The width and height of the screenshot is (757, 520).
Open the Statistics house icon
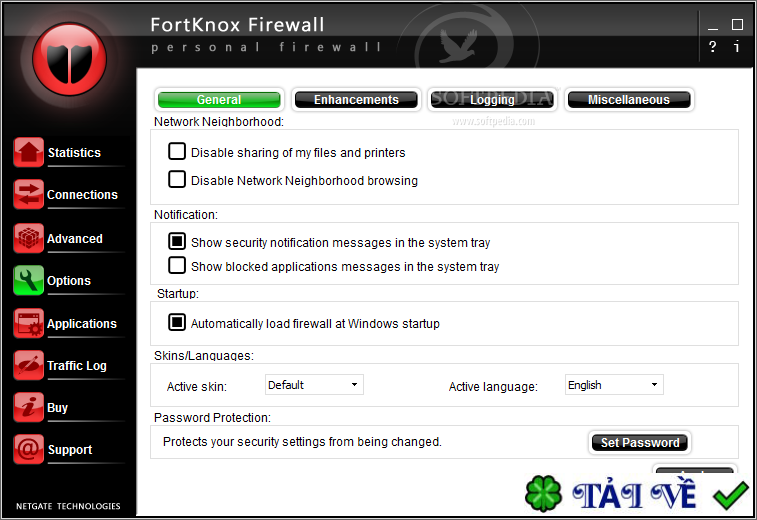(28, 152)
